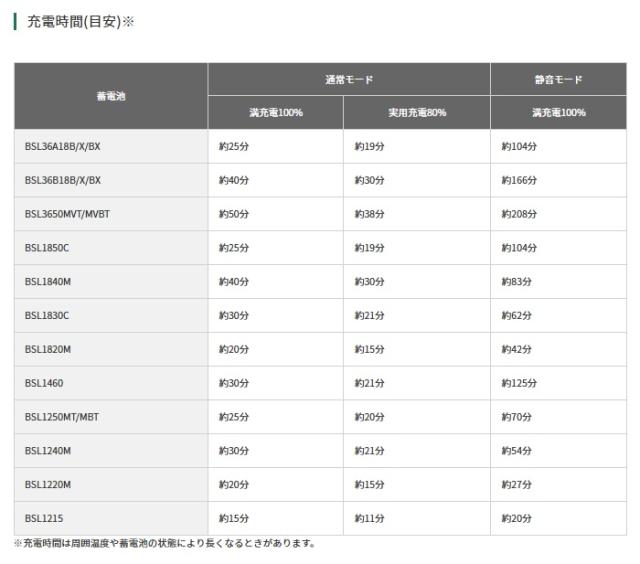
Task: Select 満充電100% header under 通常モード
Action: click(x=276, y=113)
